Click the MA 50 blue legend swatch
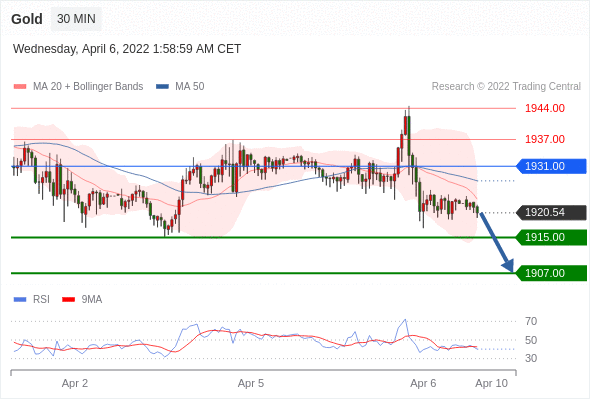The width and height of the screenshot is (590, 400). [162, 87]
